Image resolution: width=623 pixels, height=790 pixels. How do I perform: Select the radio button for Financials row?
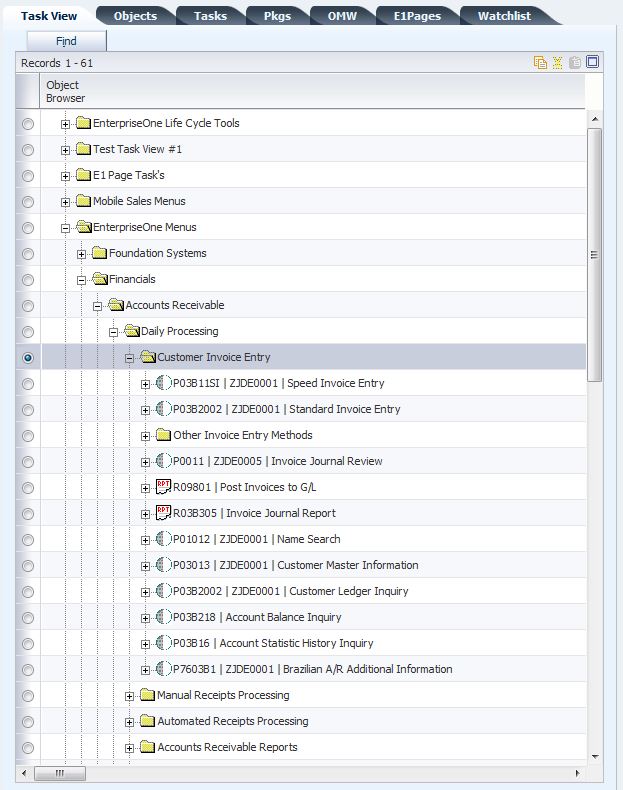click(28, 280)
